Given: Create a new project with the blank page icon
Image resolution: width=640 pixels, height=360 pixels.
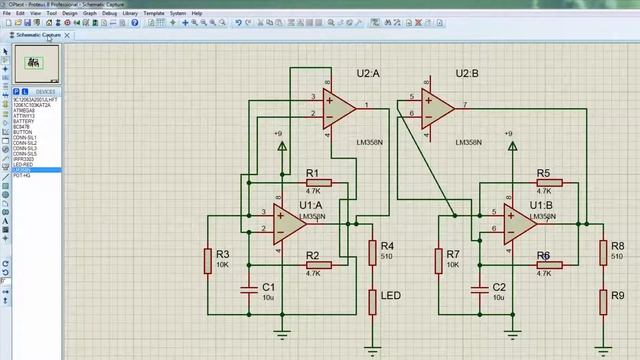Looking at the screenshot, I should click(9, 23).
